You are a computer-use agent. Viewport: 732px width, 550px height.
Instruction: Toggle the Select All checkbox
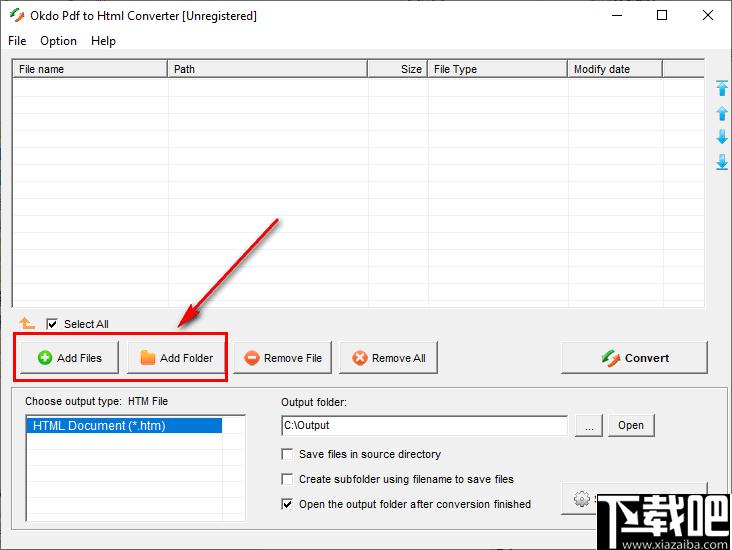click(52, 324)
